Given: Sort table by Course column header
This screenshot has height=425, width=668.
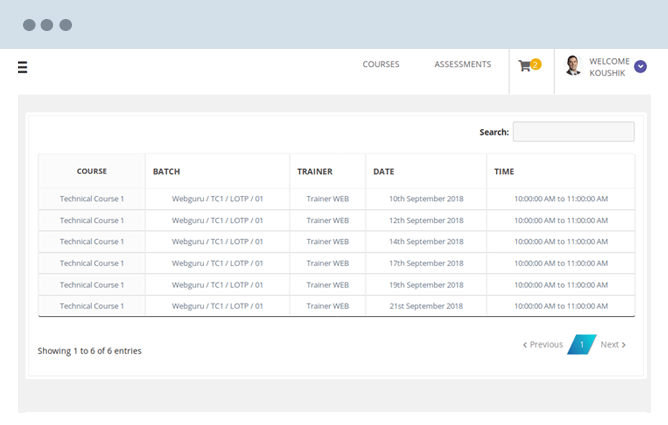Looking at the screenshot, I should point(92,171).
